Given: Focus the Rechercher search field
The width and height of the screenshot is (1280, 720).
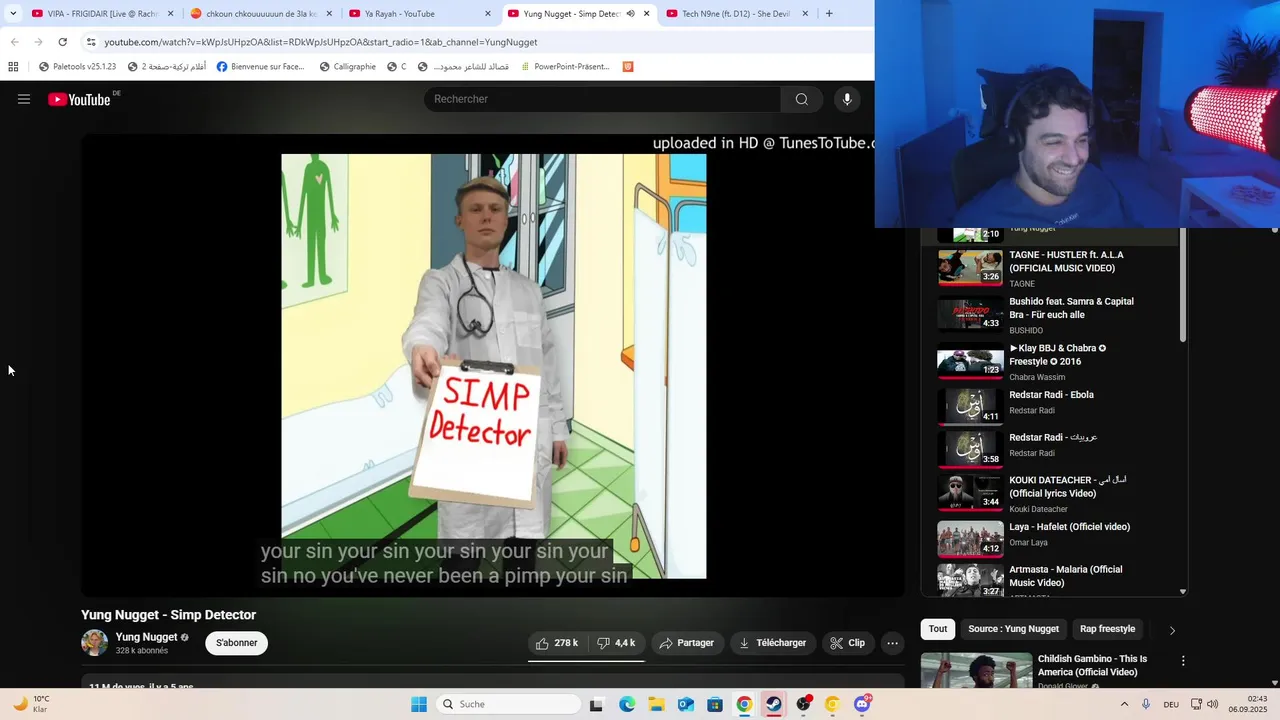Looking at the screenshot, I should pyautogui.click(x=603, y=99).
